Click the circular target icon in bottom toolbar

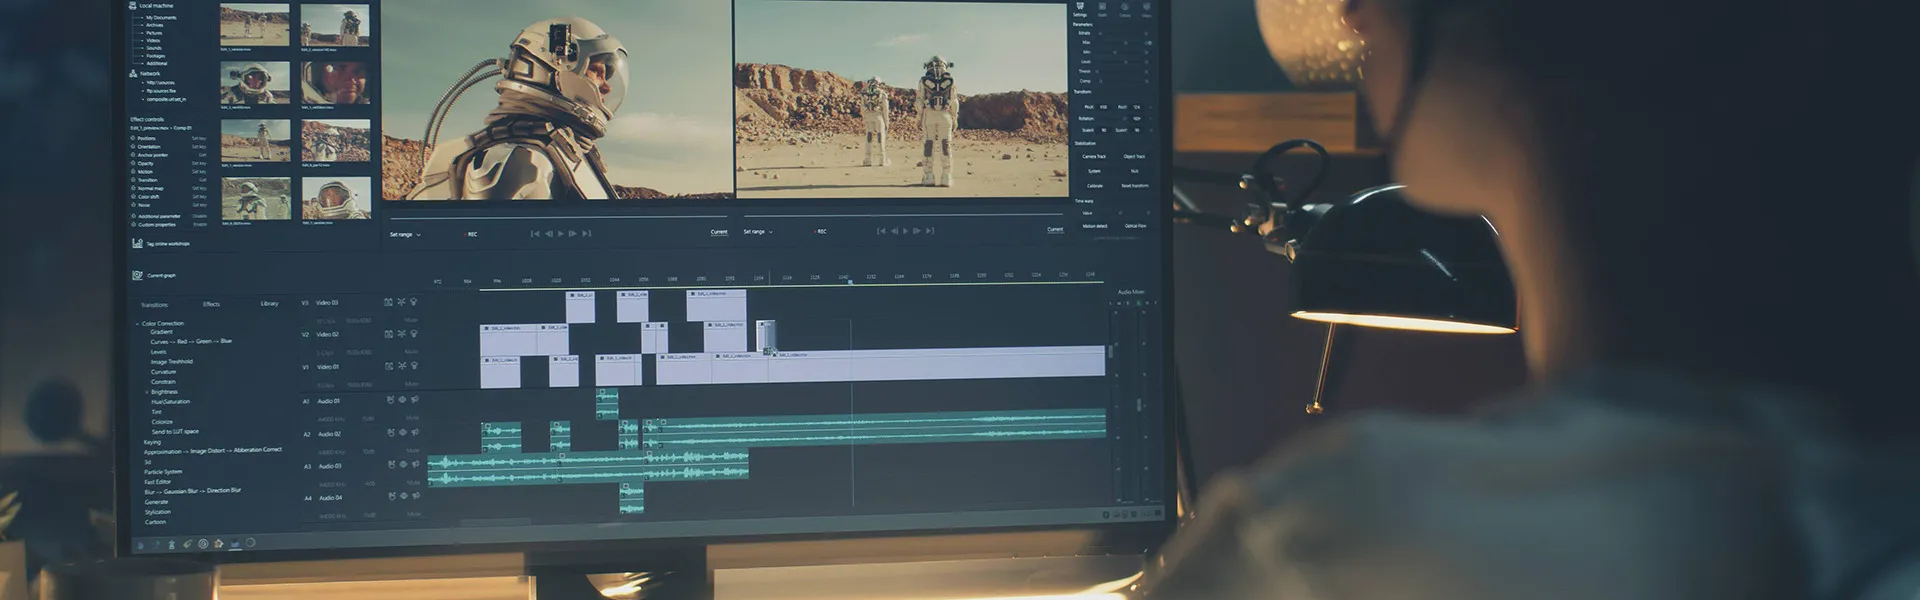point(203,544)
